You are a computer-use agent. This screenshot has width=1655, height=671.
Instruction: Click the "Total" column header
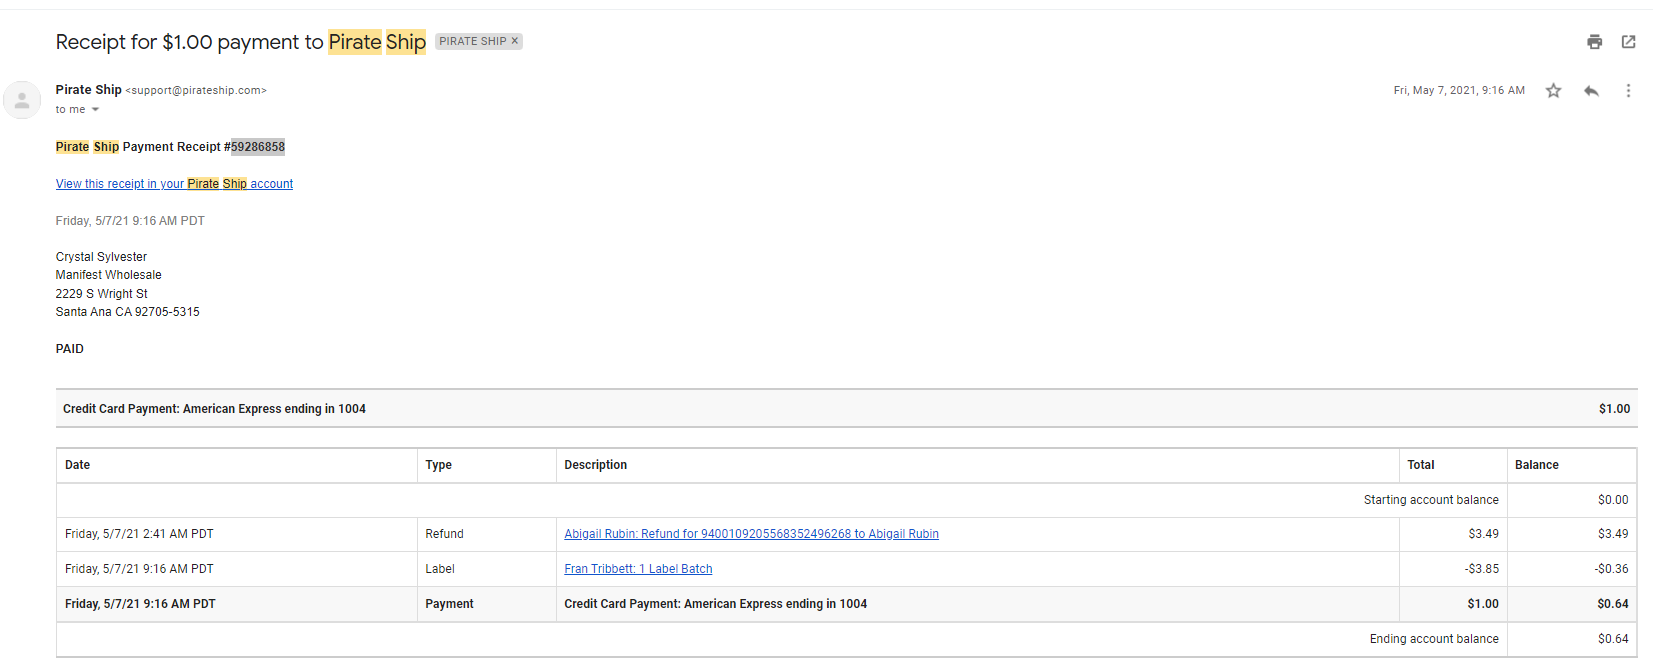[x=1420, y=465]
